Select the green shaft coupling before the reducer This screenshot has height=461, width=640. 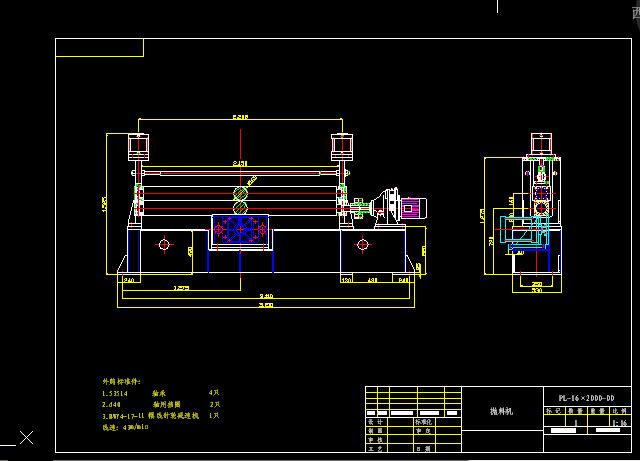[x=358, y=208]
